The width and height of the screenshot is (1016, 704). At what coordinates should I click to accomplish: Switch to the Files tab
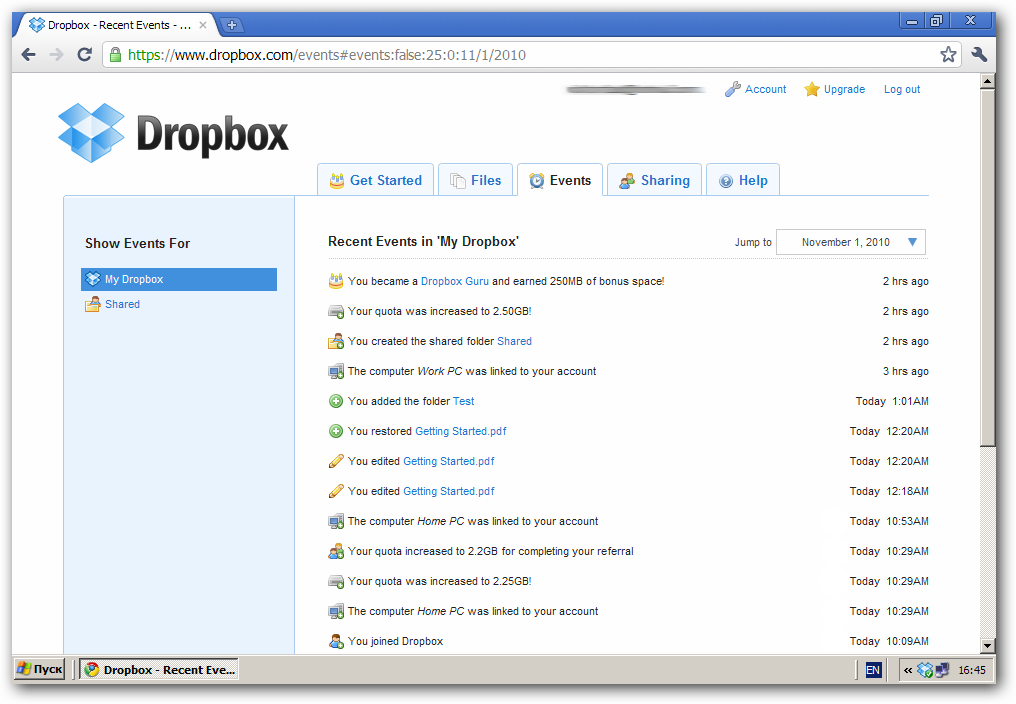[x=476, y=180]
